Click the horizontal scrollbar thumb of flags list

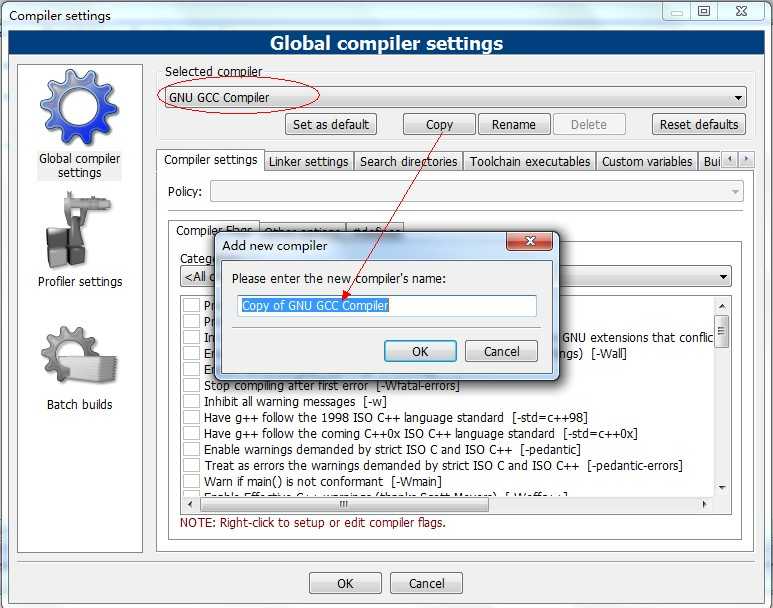tap(345, 504)
